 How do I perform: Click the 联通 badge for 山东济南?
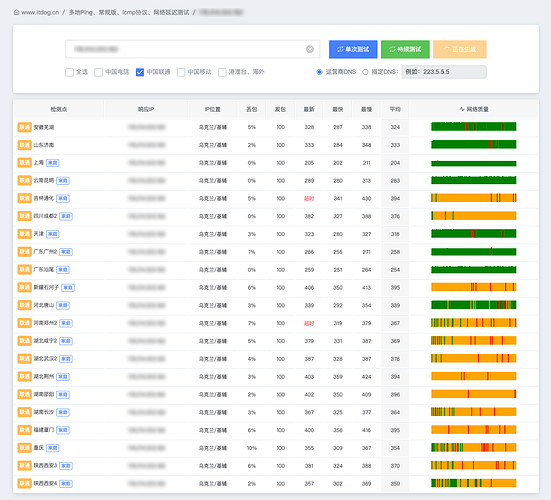[x=25, y=145]
